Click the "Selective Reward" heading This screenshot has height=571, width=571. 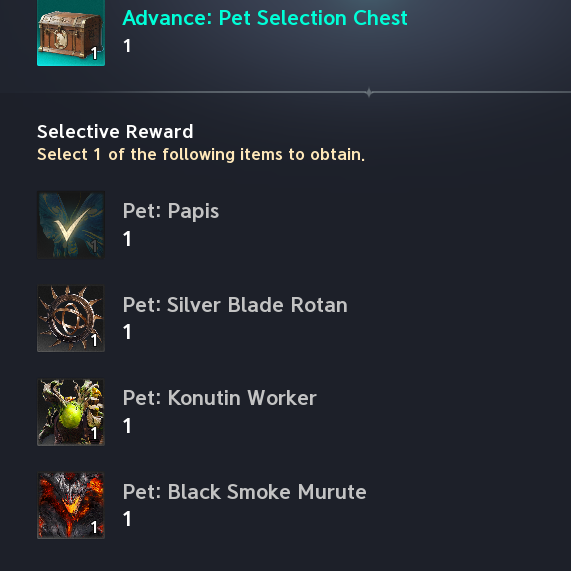115,131
